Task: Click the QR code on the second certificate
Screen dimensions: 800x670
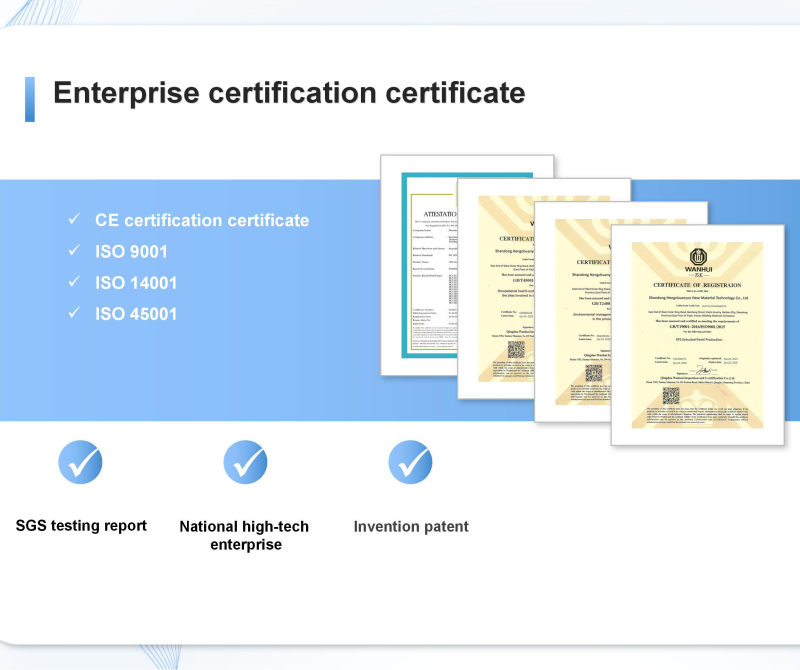Action: tap(516, 349)
